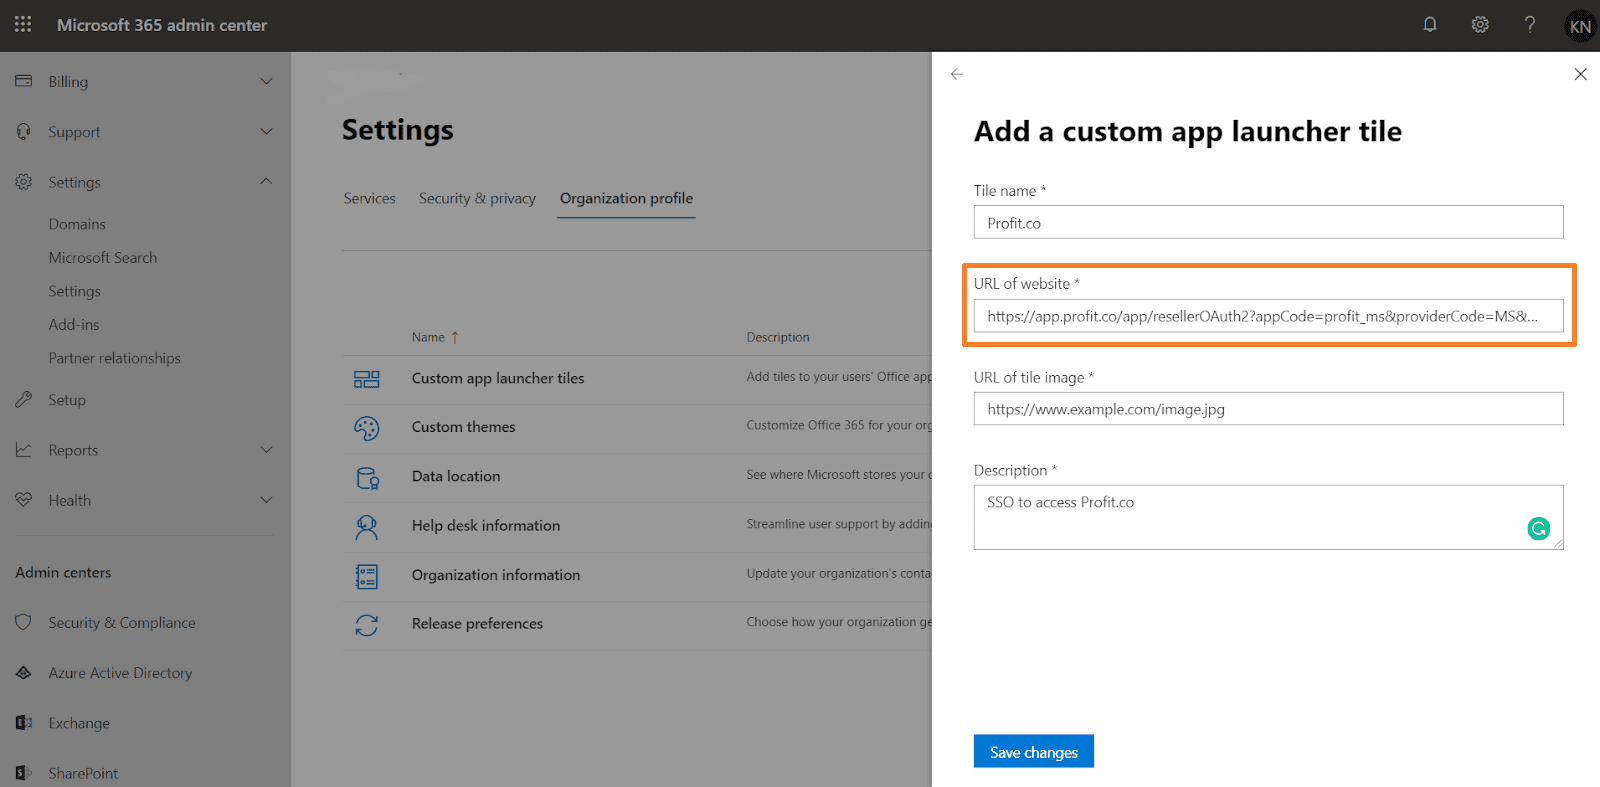Click the Setup wrench icon in sidebar
The width and height of the screenshot is (1600, 787).
pyautogui.click(x=24, y=399)
